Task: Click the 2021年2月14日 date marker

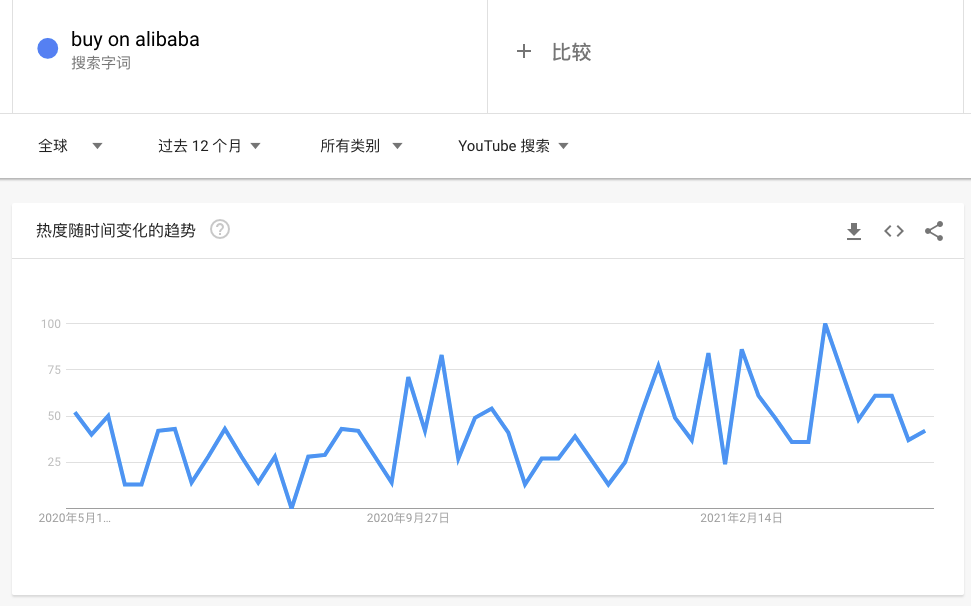Action: point(742,518)
